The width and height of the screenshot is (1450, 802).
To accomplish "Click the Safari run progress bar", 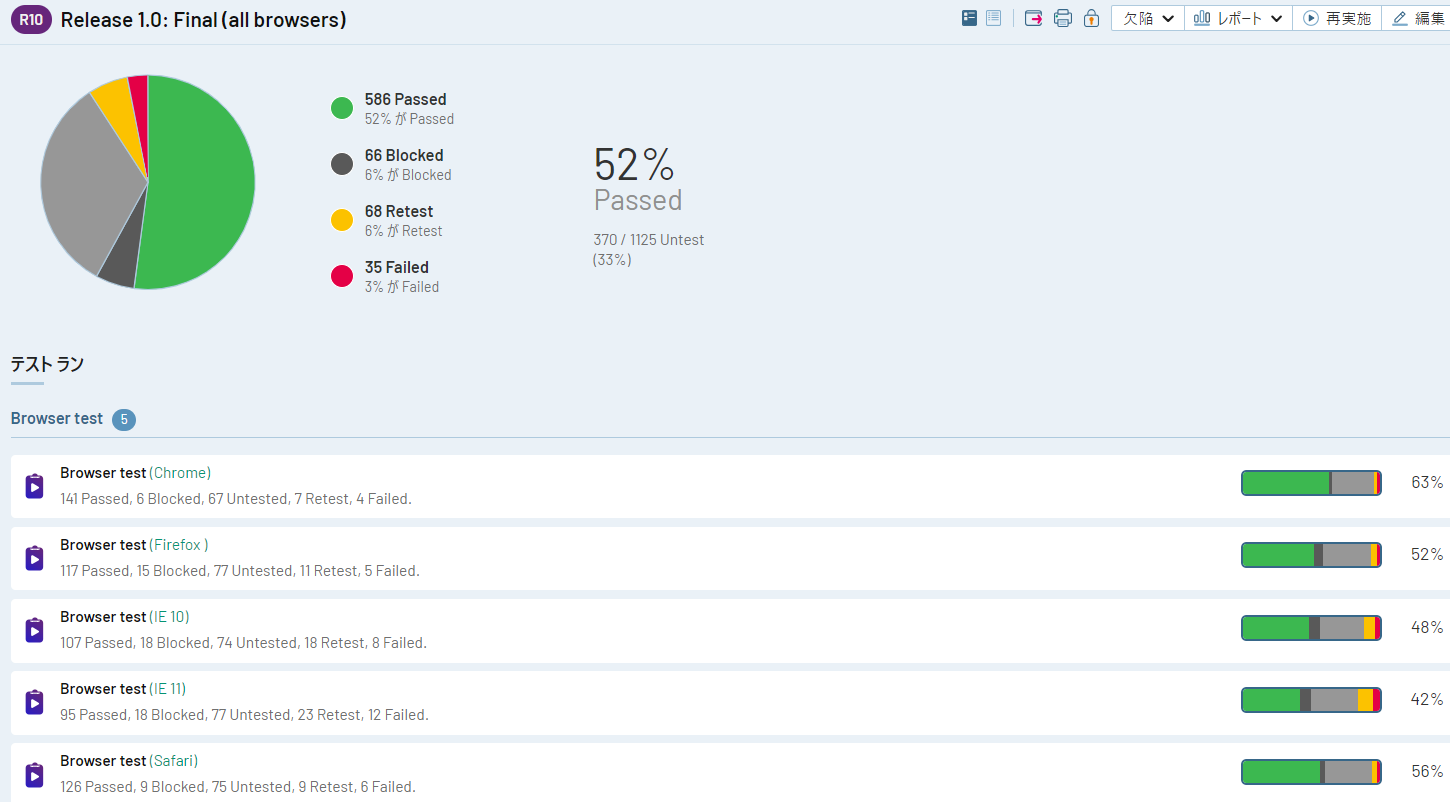I will click(1311, 772).
